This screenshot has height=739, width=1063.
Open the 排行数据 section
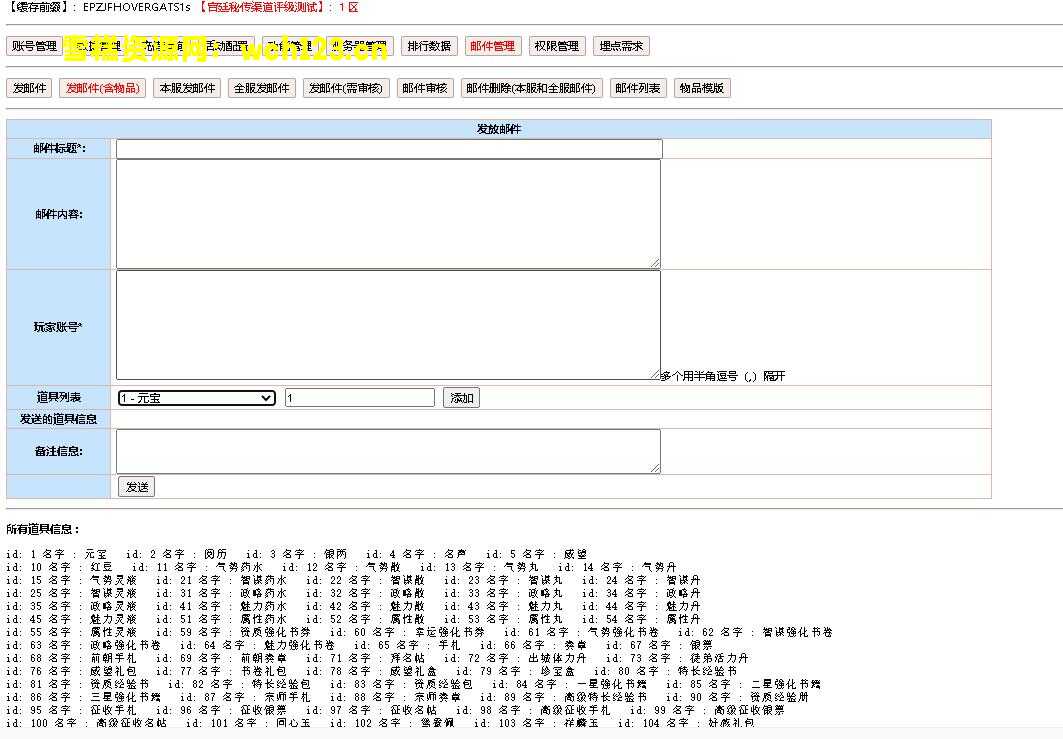click(429, 46)
